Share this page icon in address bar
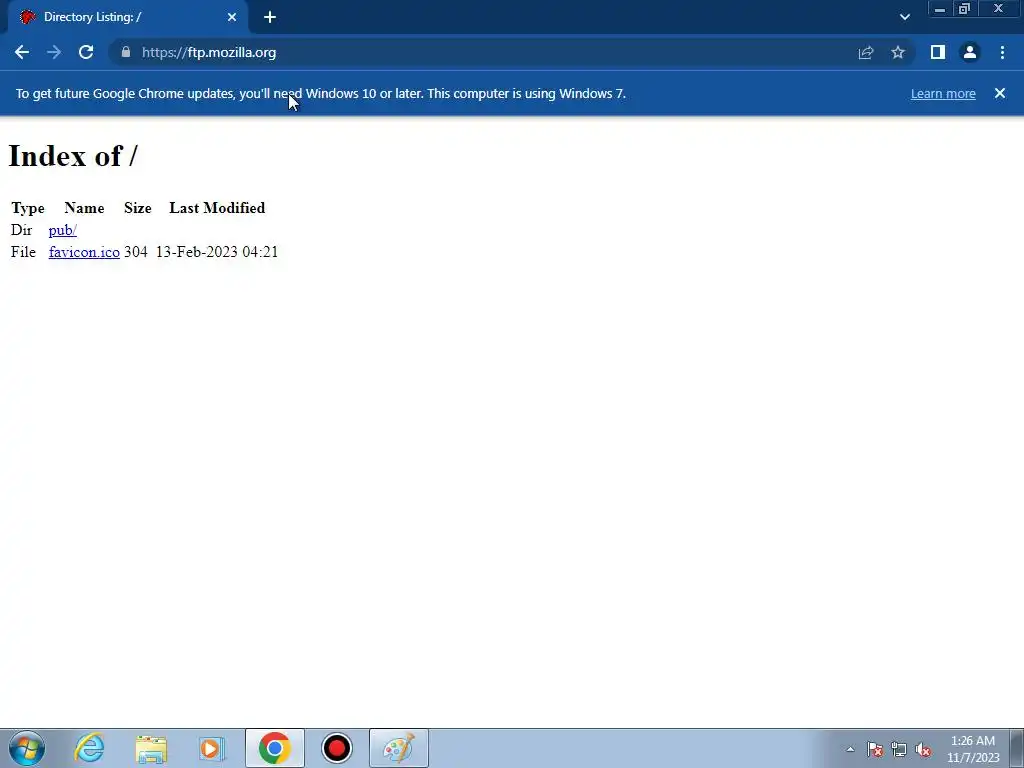 (x=866, y=52)
